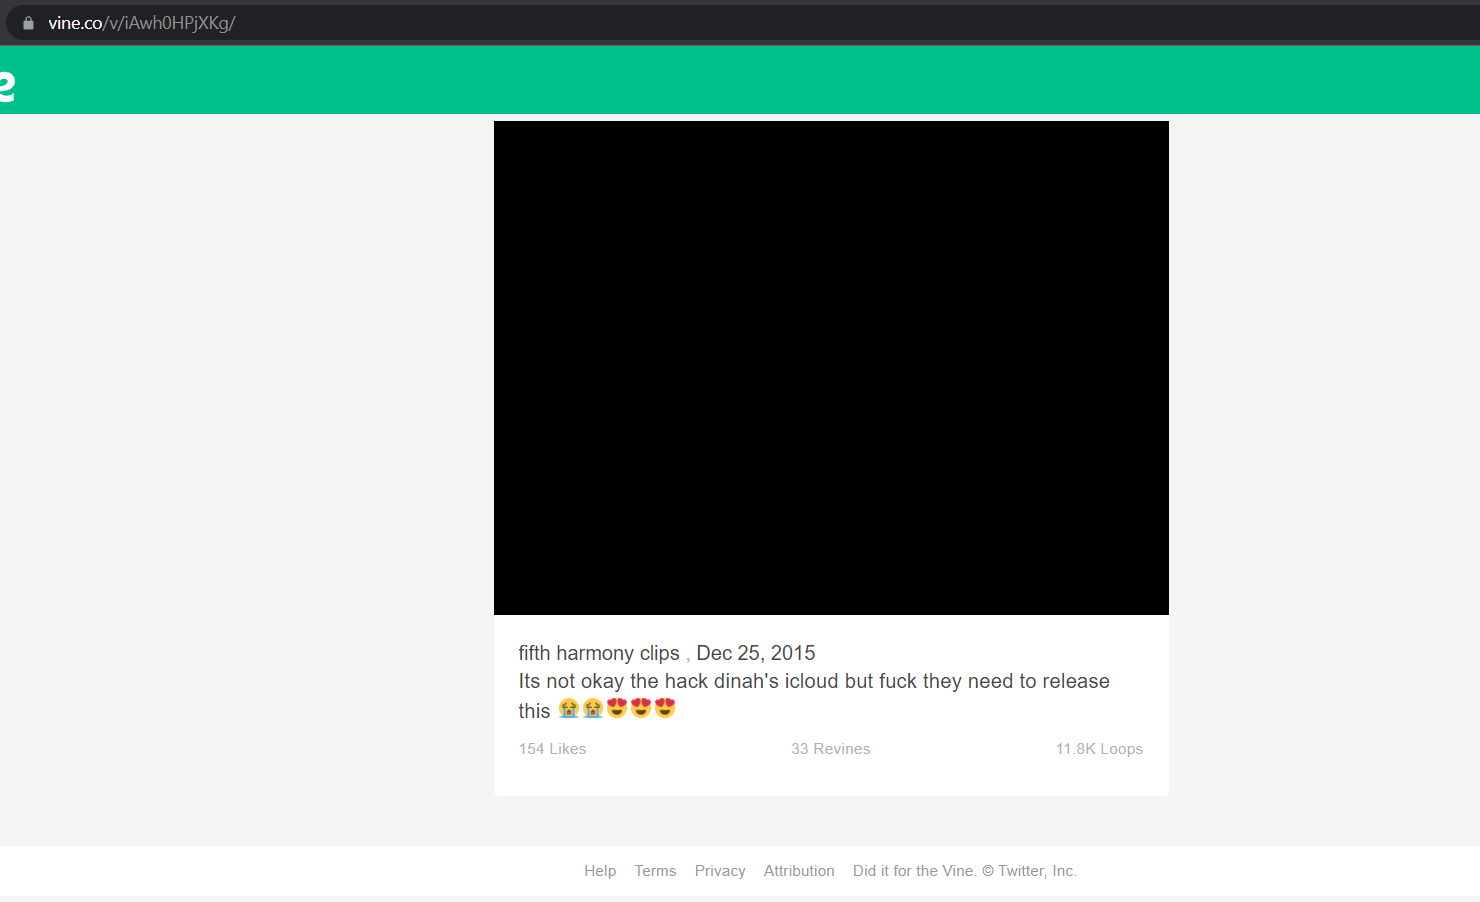Open the Terms footer link

tap(655, 871)
